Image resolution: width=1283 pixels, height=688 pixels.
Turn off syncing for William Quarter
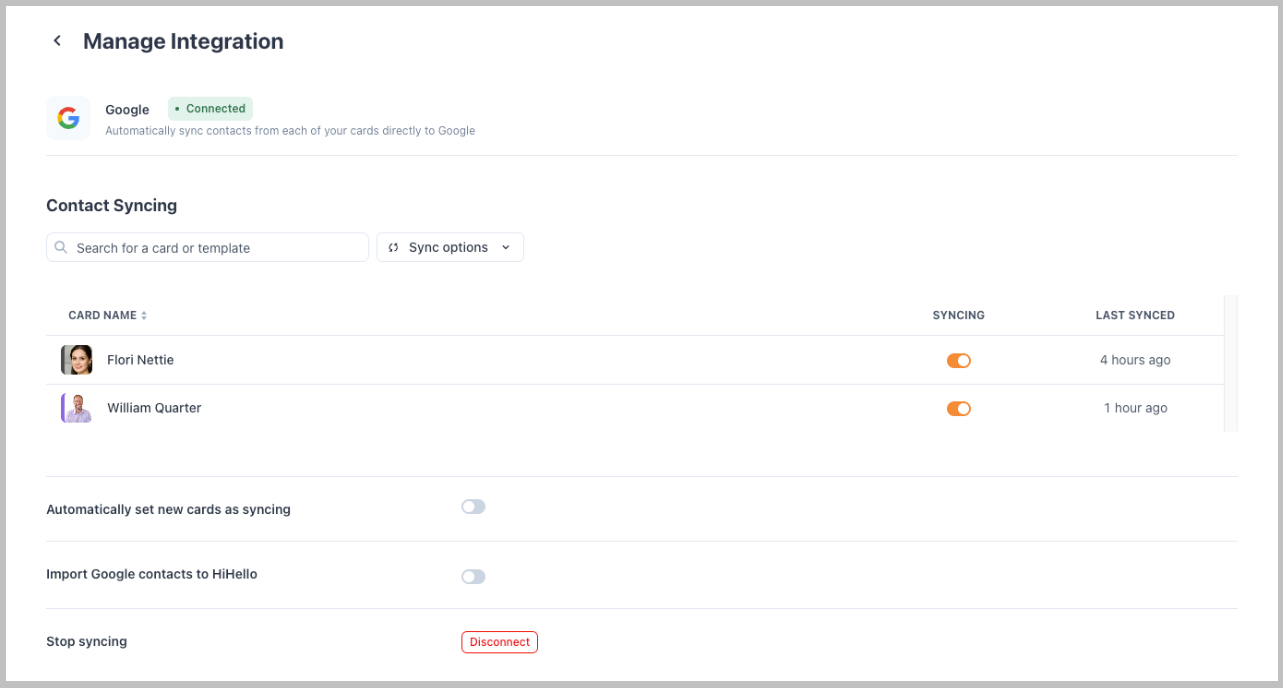pos(958,408)
